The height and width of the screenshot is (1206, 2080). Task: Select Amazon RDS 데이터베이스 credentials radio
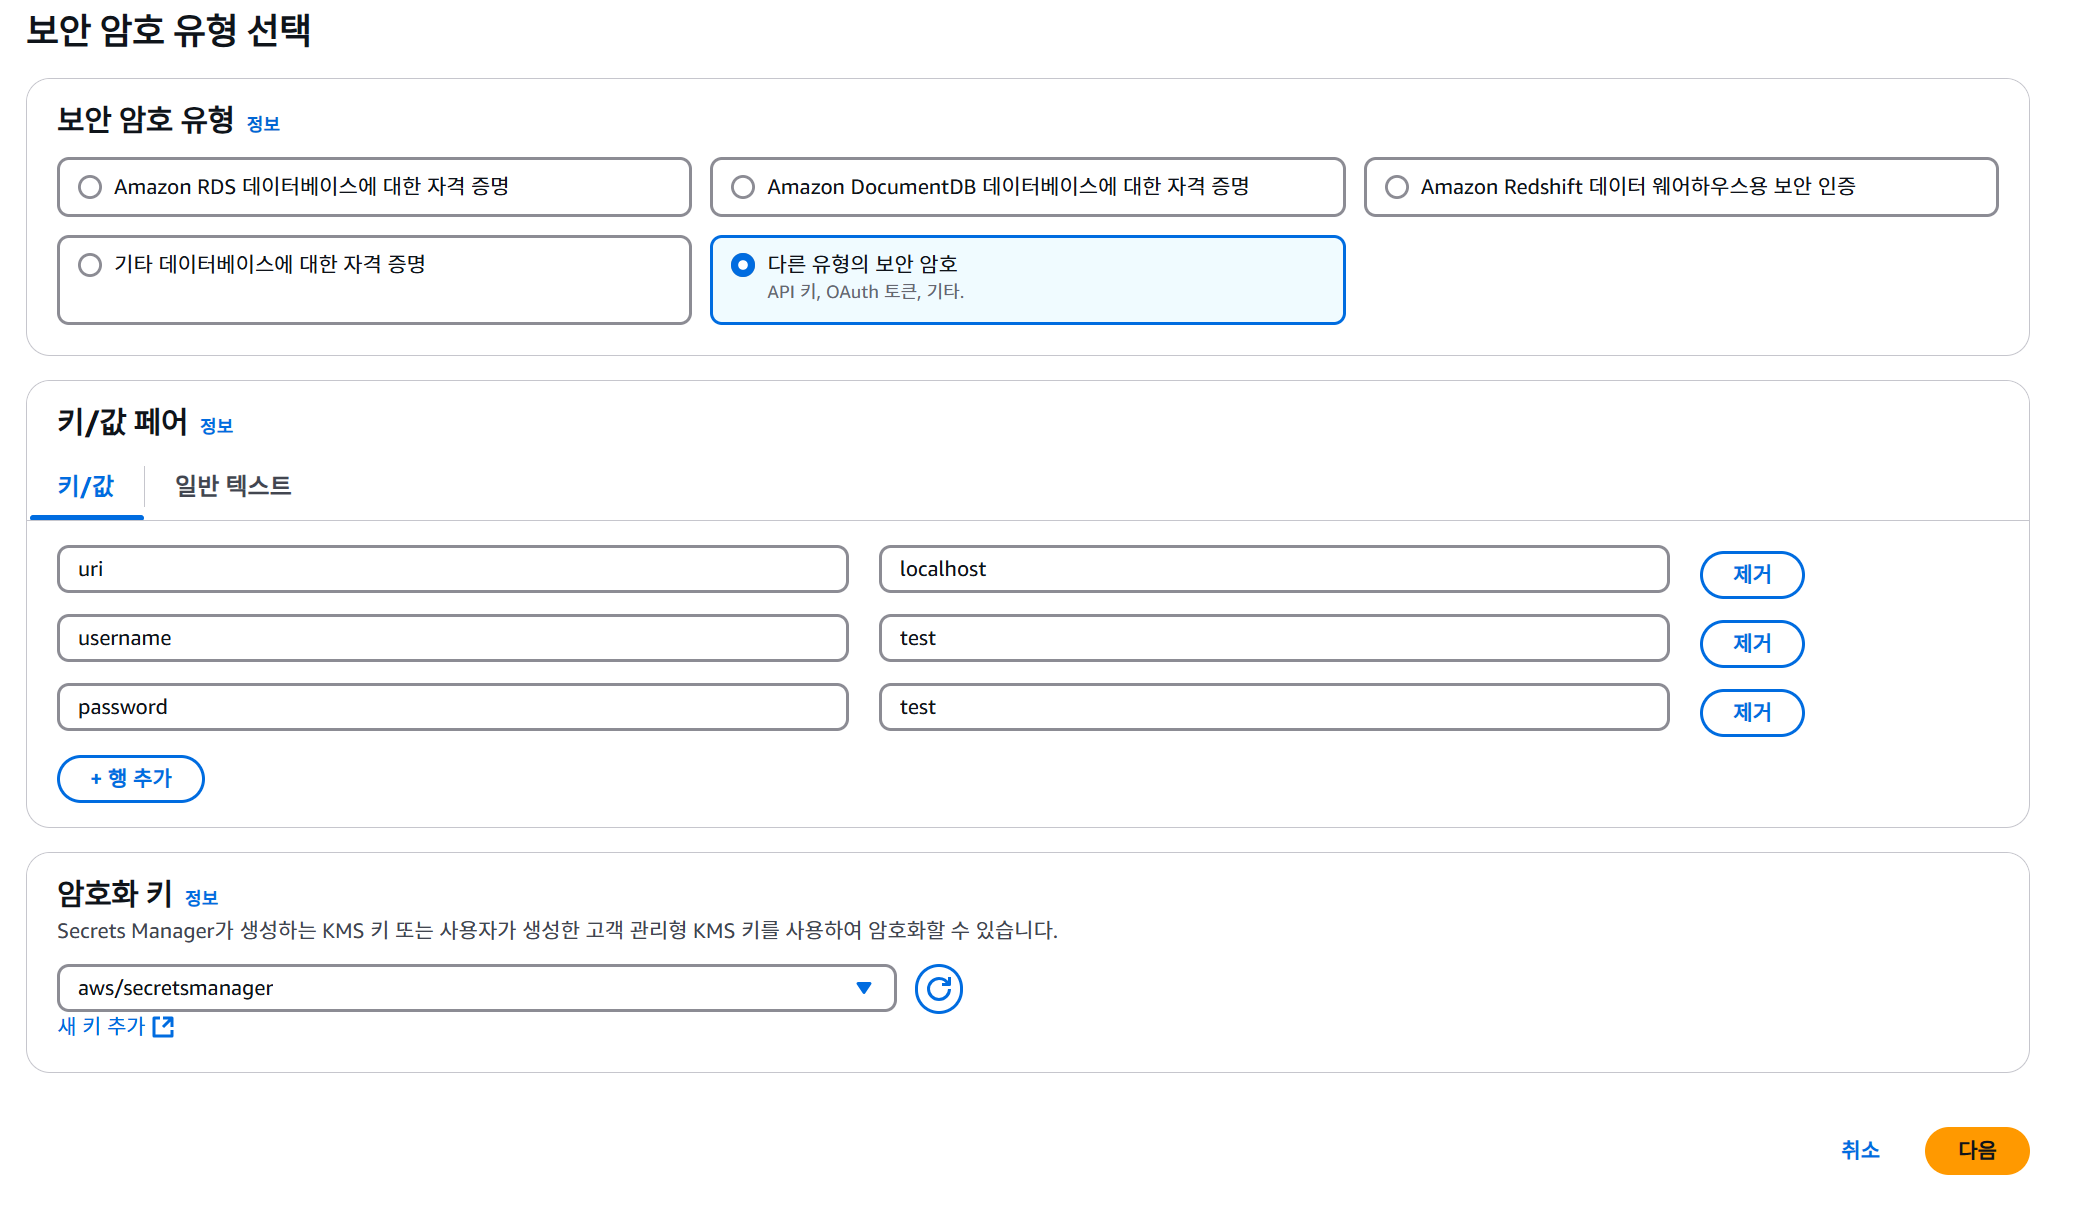(90, 187)
